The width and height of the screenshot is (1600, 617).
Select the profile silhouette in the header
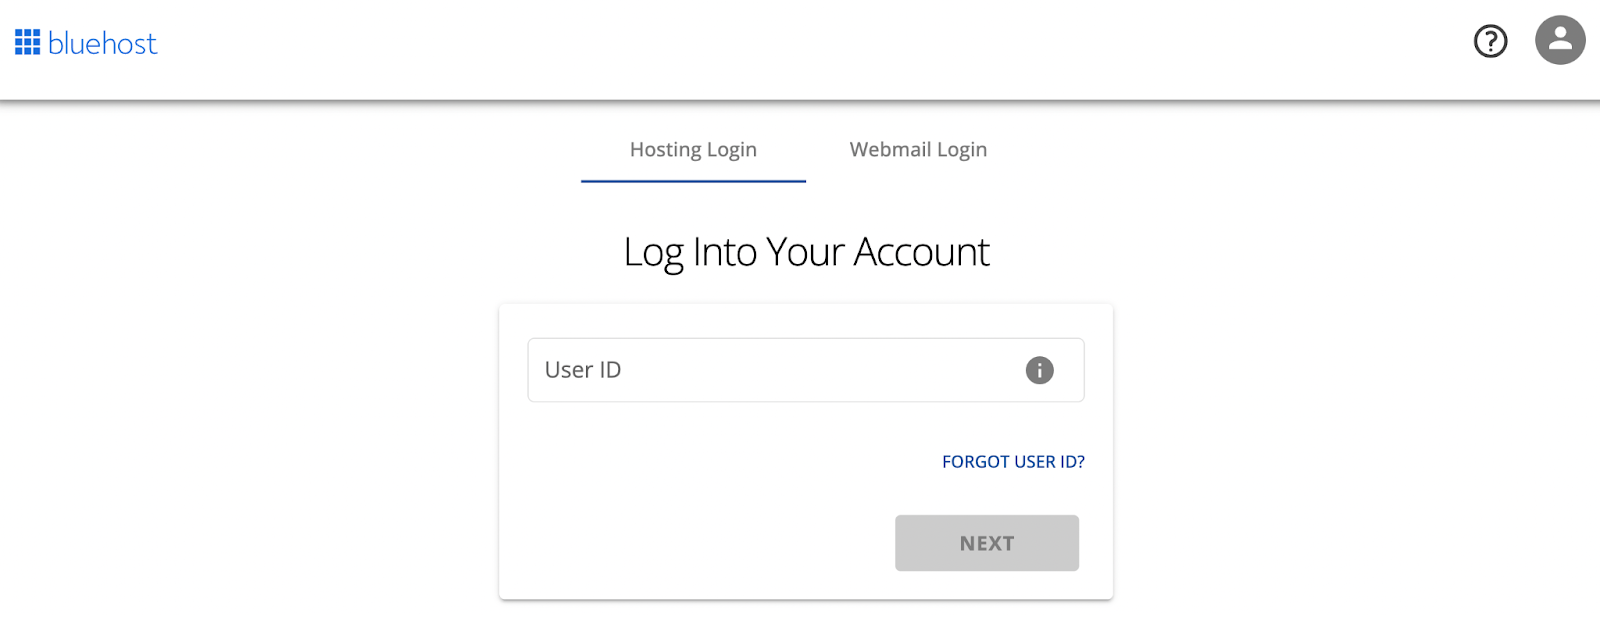1558,41
